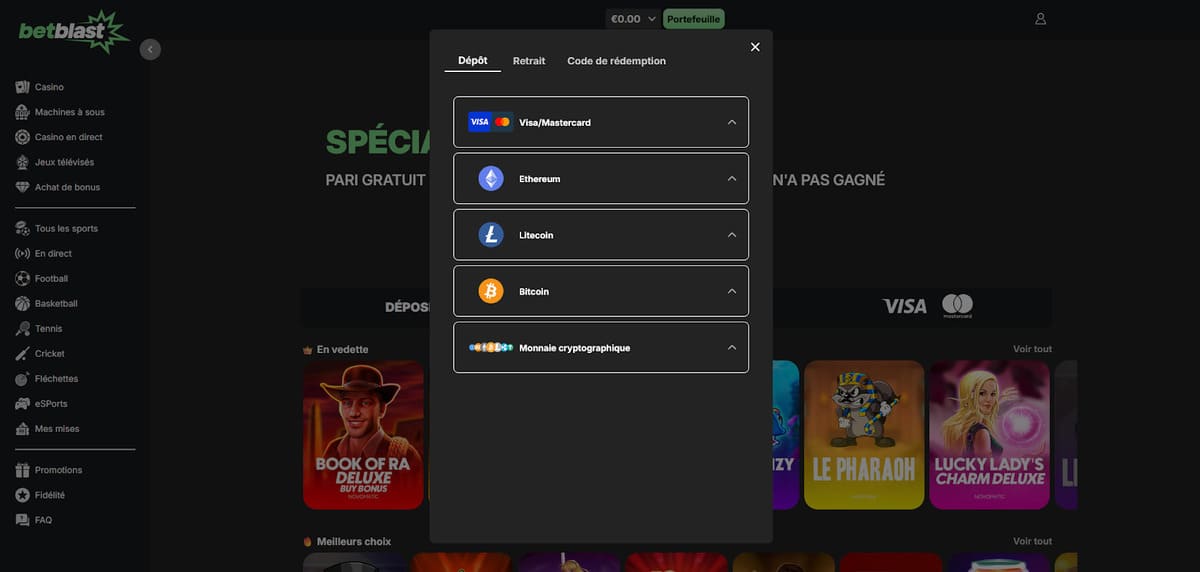The width and height of the screenshot is (1200, 572).
Task: Click the Machines à sous icon
Action: point(23,112)
